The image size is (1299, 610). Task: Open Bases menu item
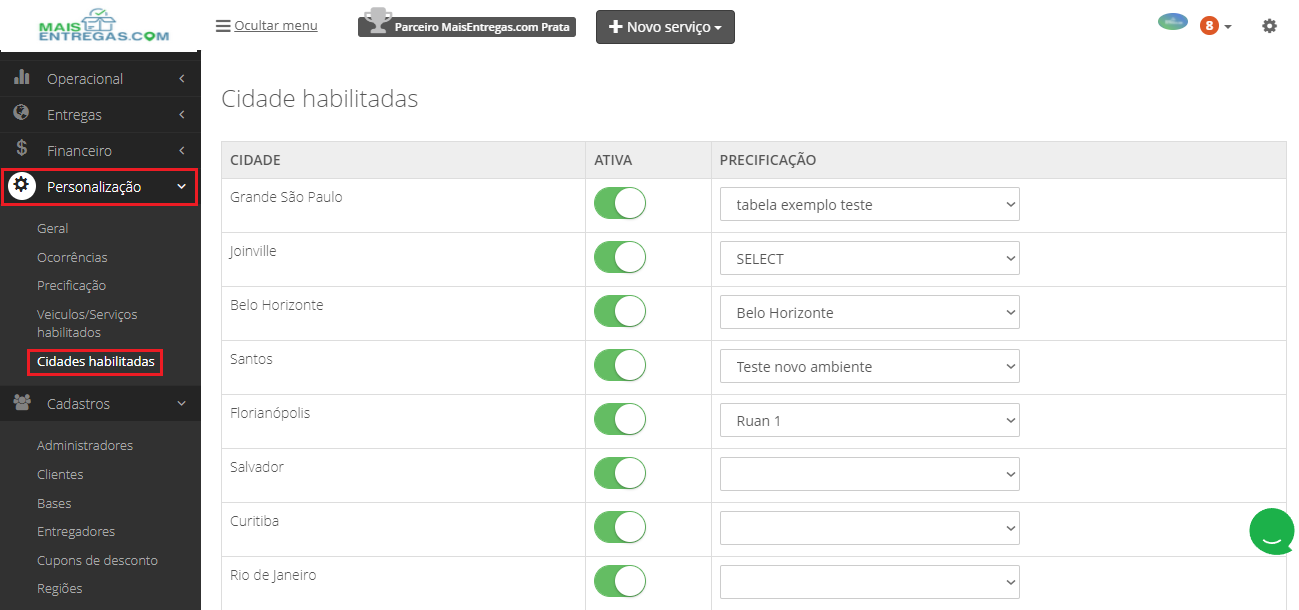coord(54,503)
